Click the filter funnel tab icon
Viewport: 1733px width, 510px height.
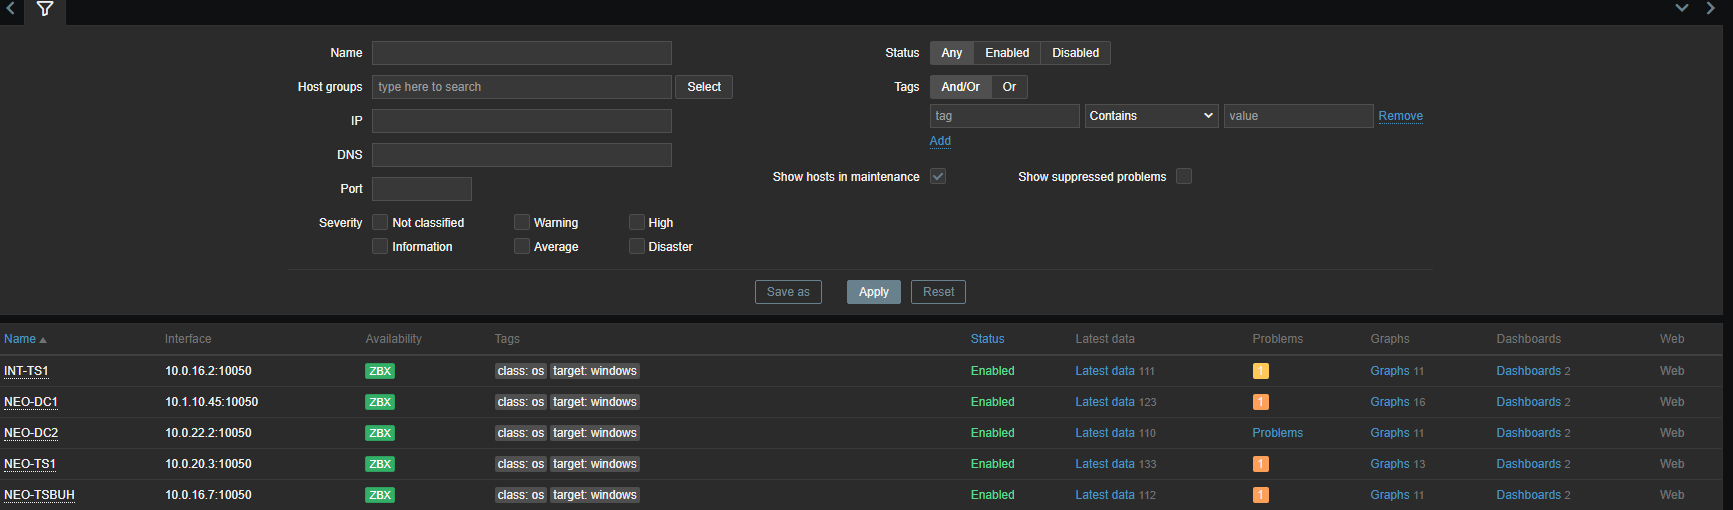point(45,9)
